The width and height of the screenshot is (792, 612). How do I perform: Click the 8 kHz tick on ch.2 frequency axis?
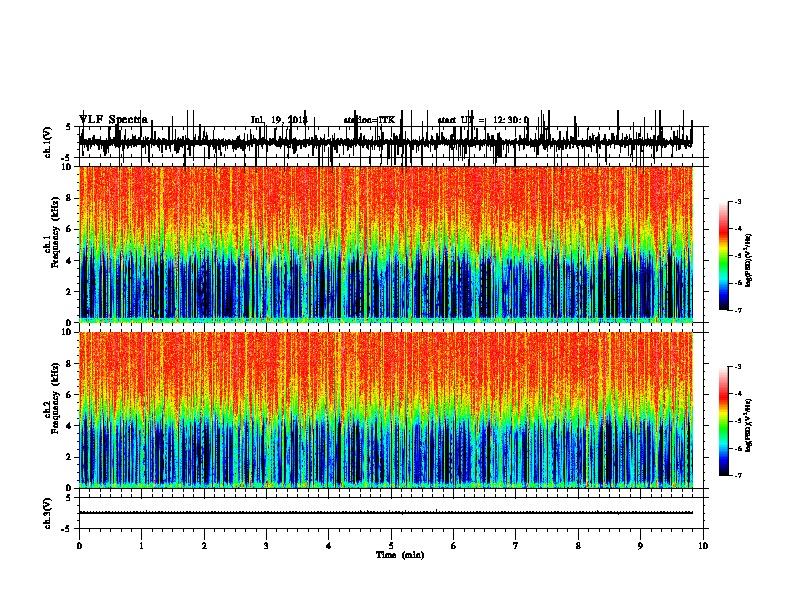tap(69, 364)
